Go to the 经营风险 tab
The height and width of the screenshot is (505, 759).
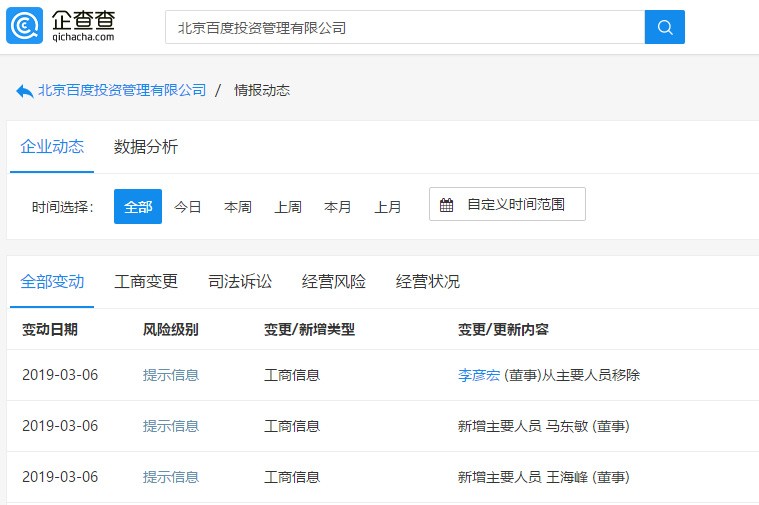pos(334,282)
